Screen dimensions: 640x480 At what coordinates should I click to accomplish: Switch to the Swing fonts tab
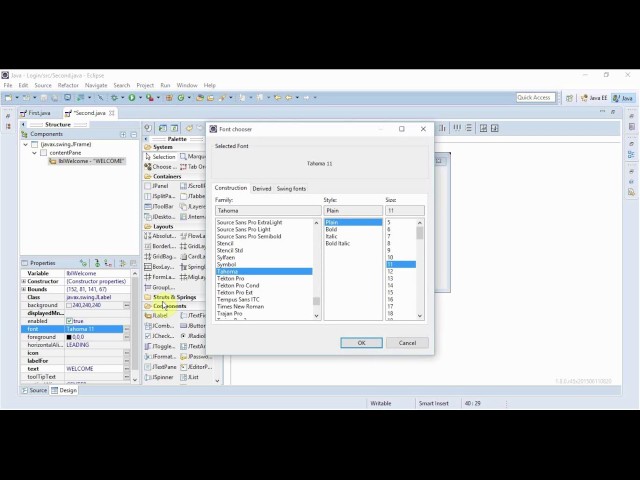pos(291,189)
